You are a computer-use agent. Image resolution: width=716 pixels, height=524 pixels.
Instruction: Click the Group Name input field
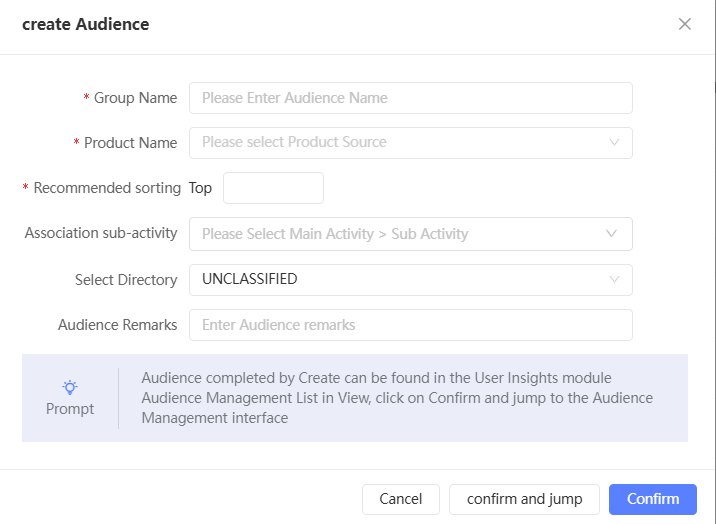[411, 98]
